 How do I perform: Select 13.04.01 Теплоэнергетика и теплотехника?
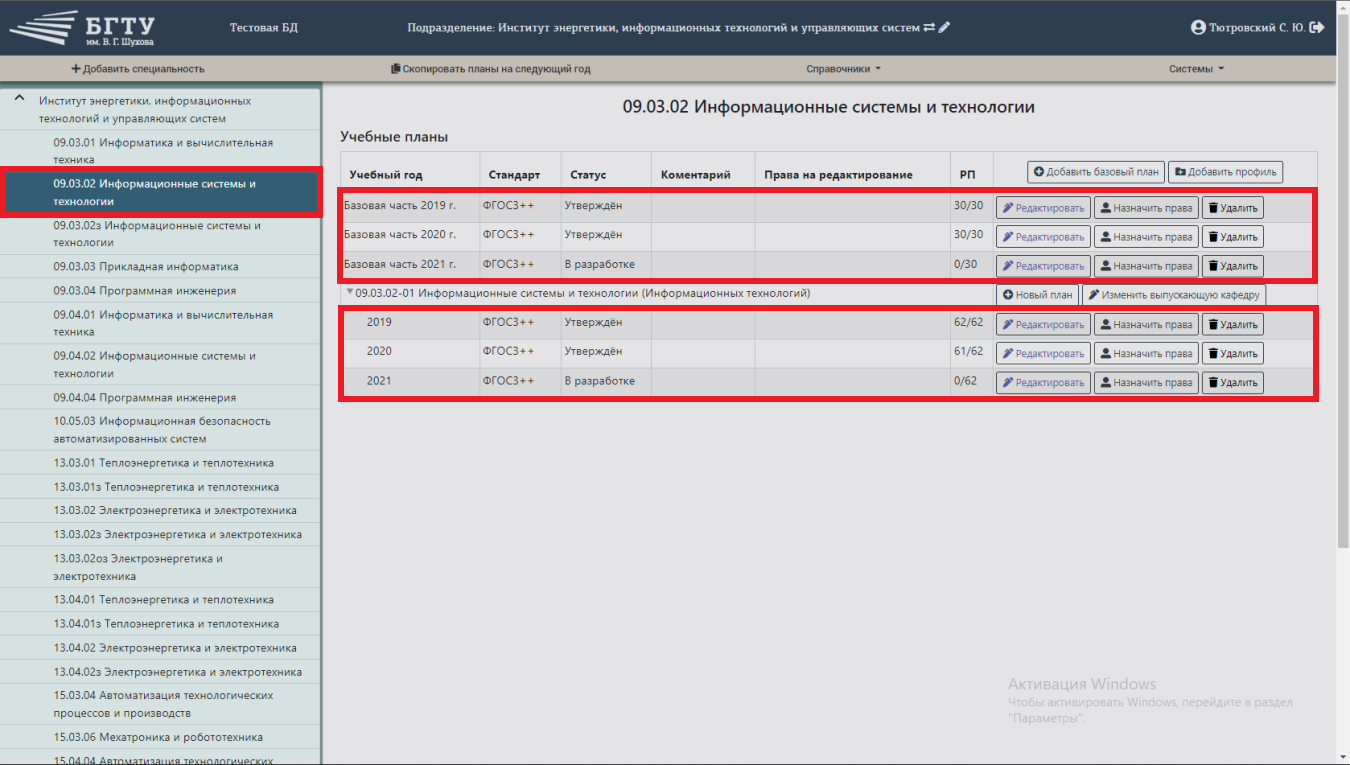[160, 600]
